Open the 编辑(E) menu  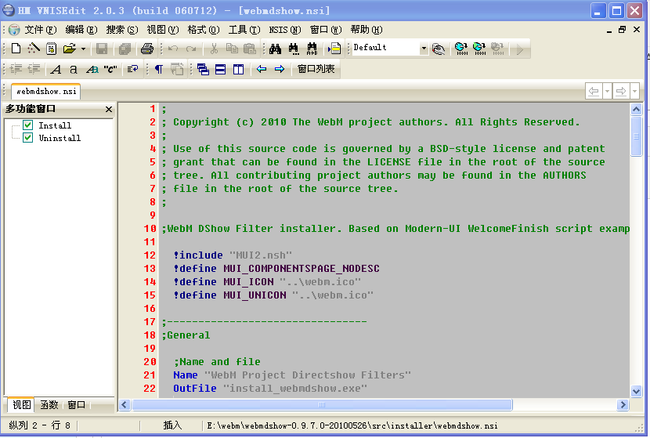point(81,30)
